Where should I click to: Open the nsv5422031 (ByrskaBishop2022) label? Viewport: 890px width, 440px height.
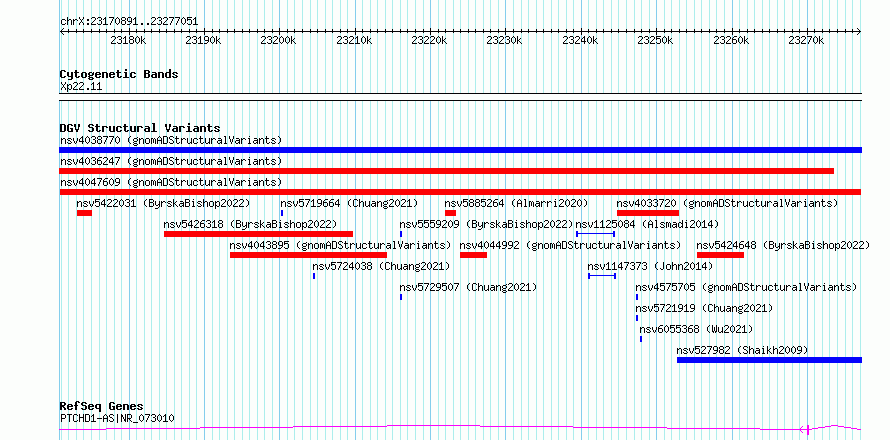point(163,203)
